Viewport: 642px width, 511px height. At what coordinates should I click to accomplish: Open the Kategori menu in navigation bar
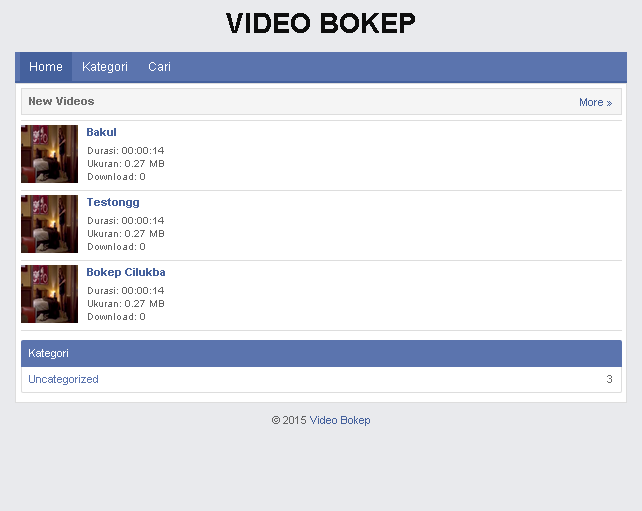pyautogui.click(x=105, y=67)
